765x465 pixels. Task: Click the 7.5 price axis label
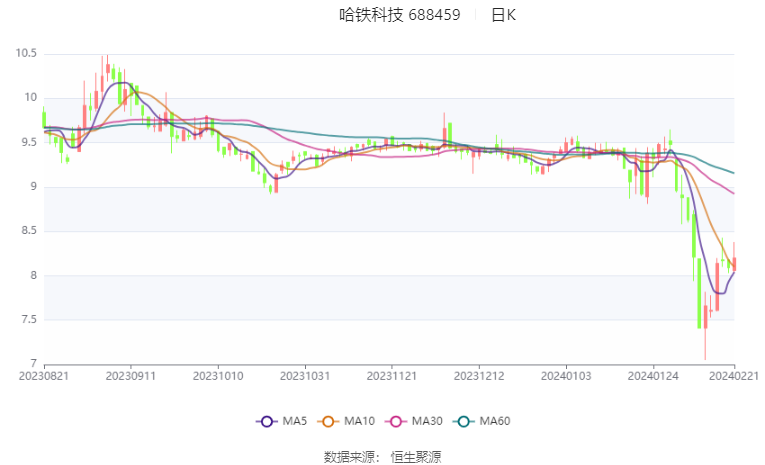(x=29, y=320)
